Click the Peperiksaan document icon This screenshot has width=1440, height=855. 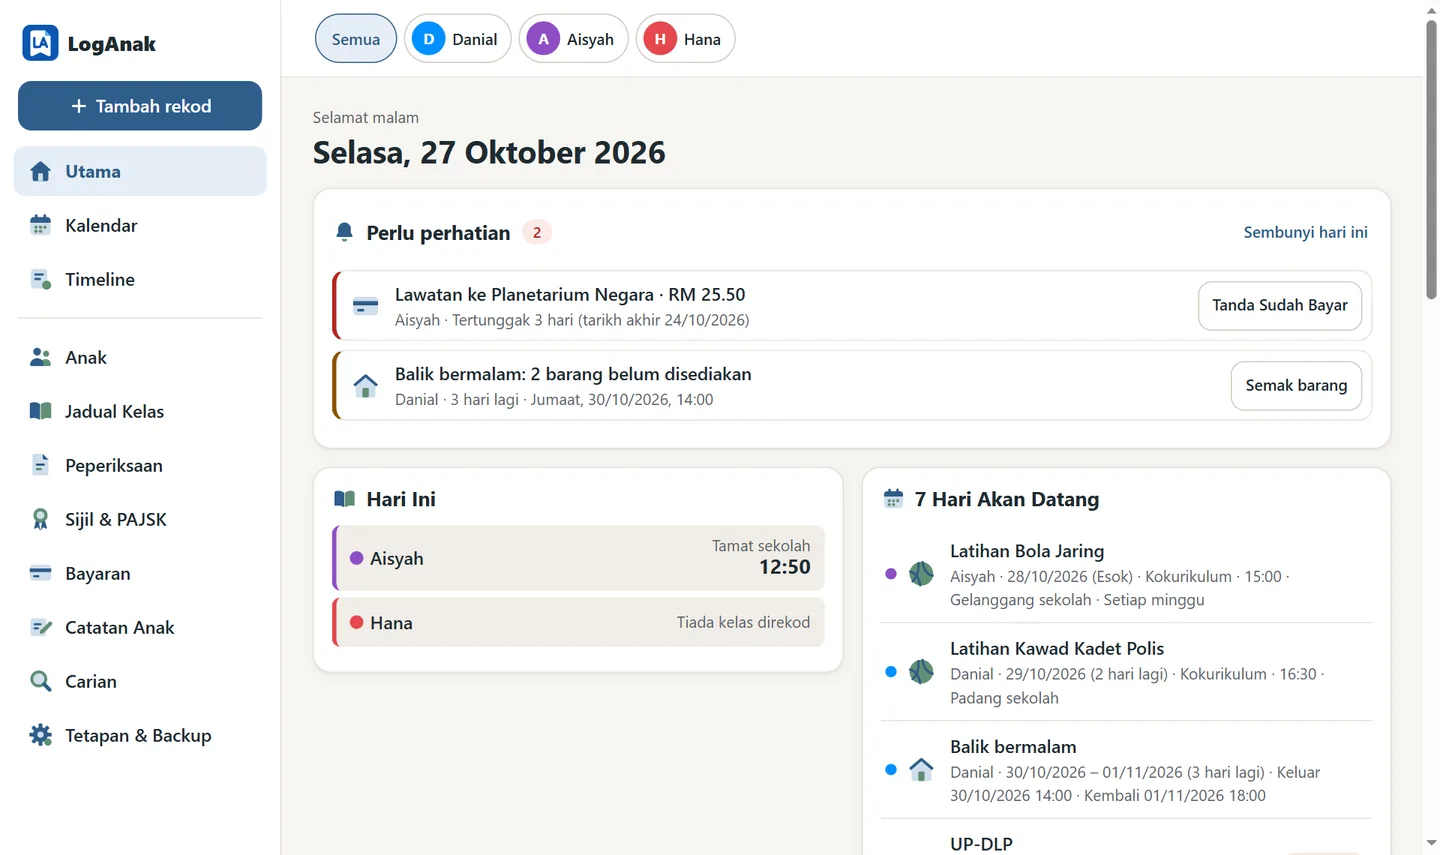(x=40, y=465)
